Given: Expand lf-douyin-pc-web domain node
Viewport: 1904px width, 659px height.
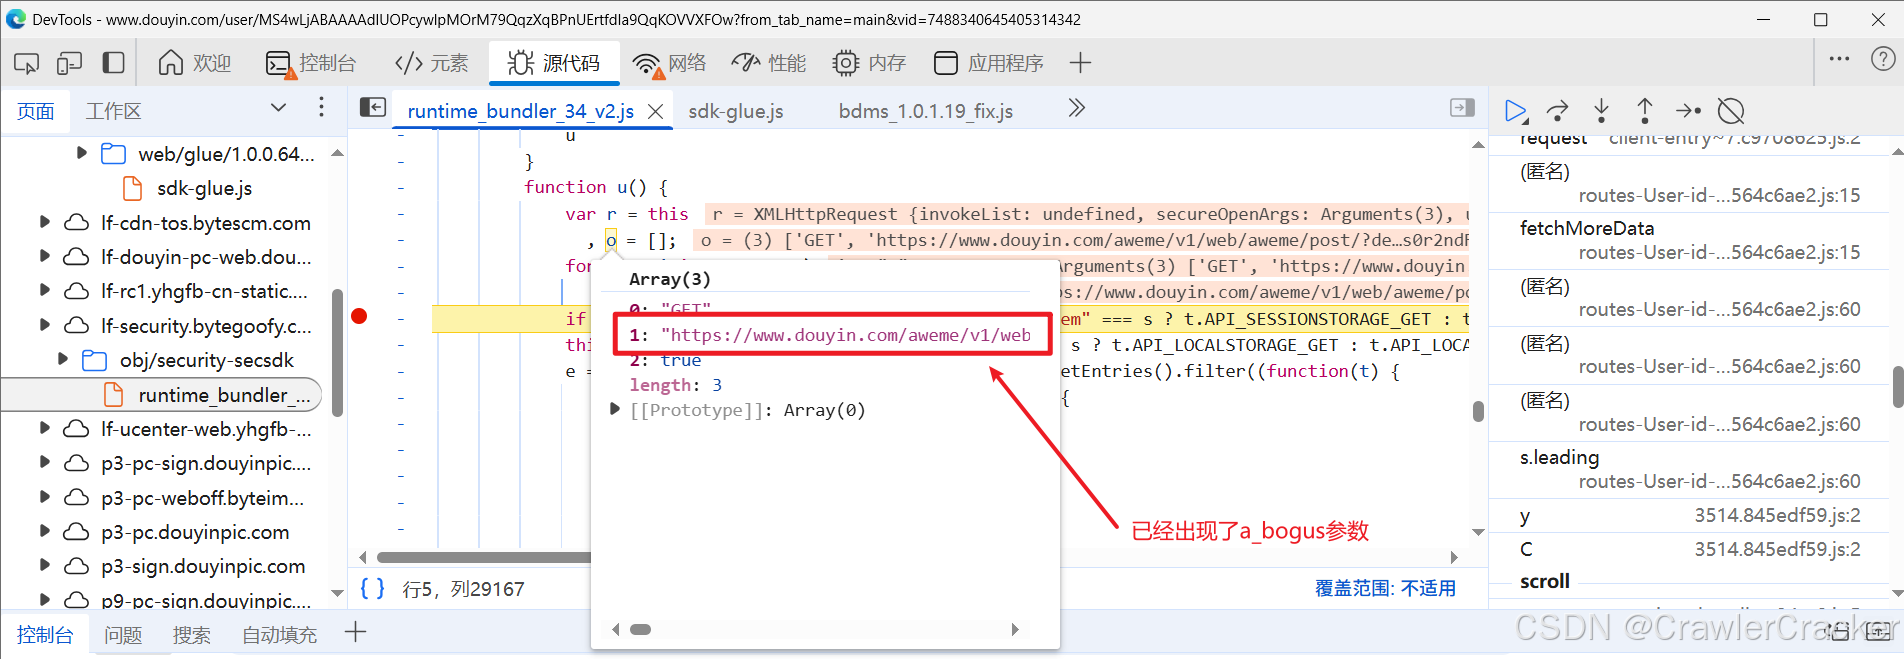Looking at the screenshot, I should [x=44, y=256].
